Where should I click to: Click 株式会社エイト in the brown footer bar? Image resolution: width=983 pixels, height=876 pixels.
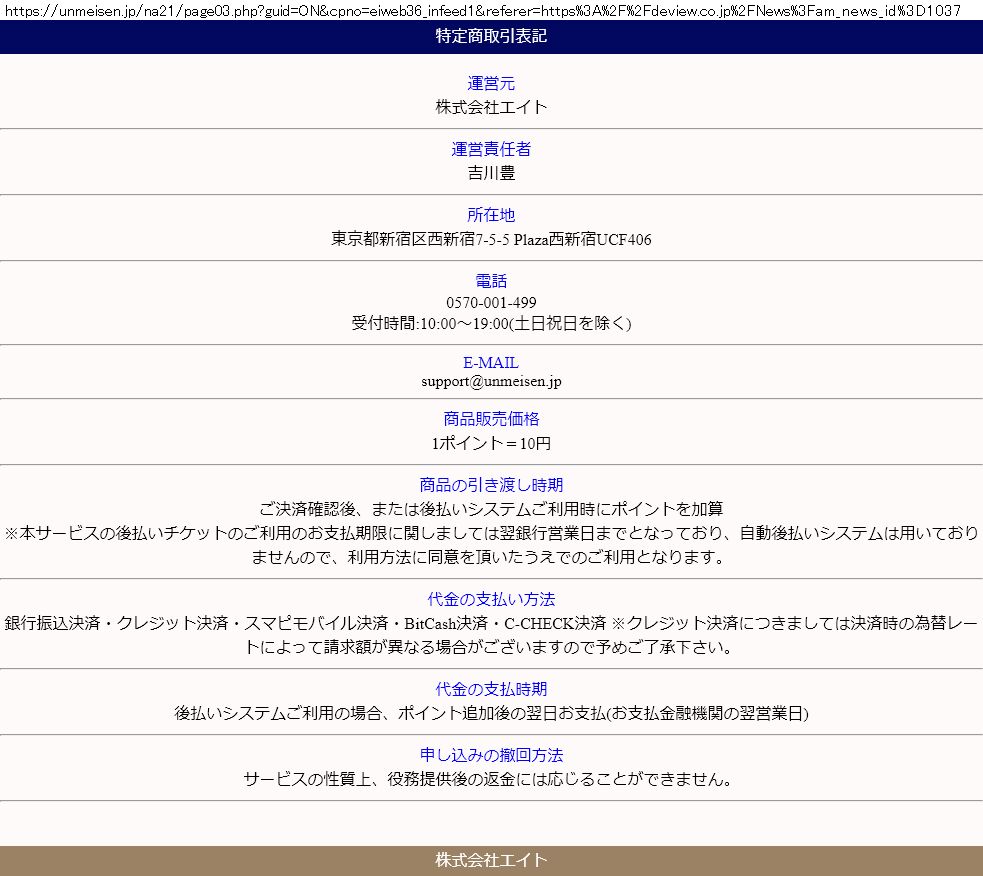click(491, 860)
